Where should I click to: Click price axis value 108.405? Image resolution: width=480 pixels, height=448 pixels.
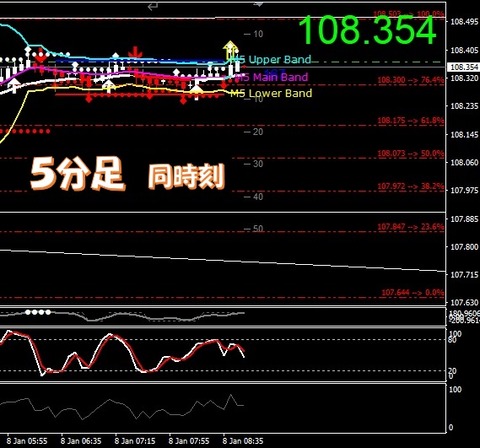pyautogui.click(x=464, y=50)
